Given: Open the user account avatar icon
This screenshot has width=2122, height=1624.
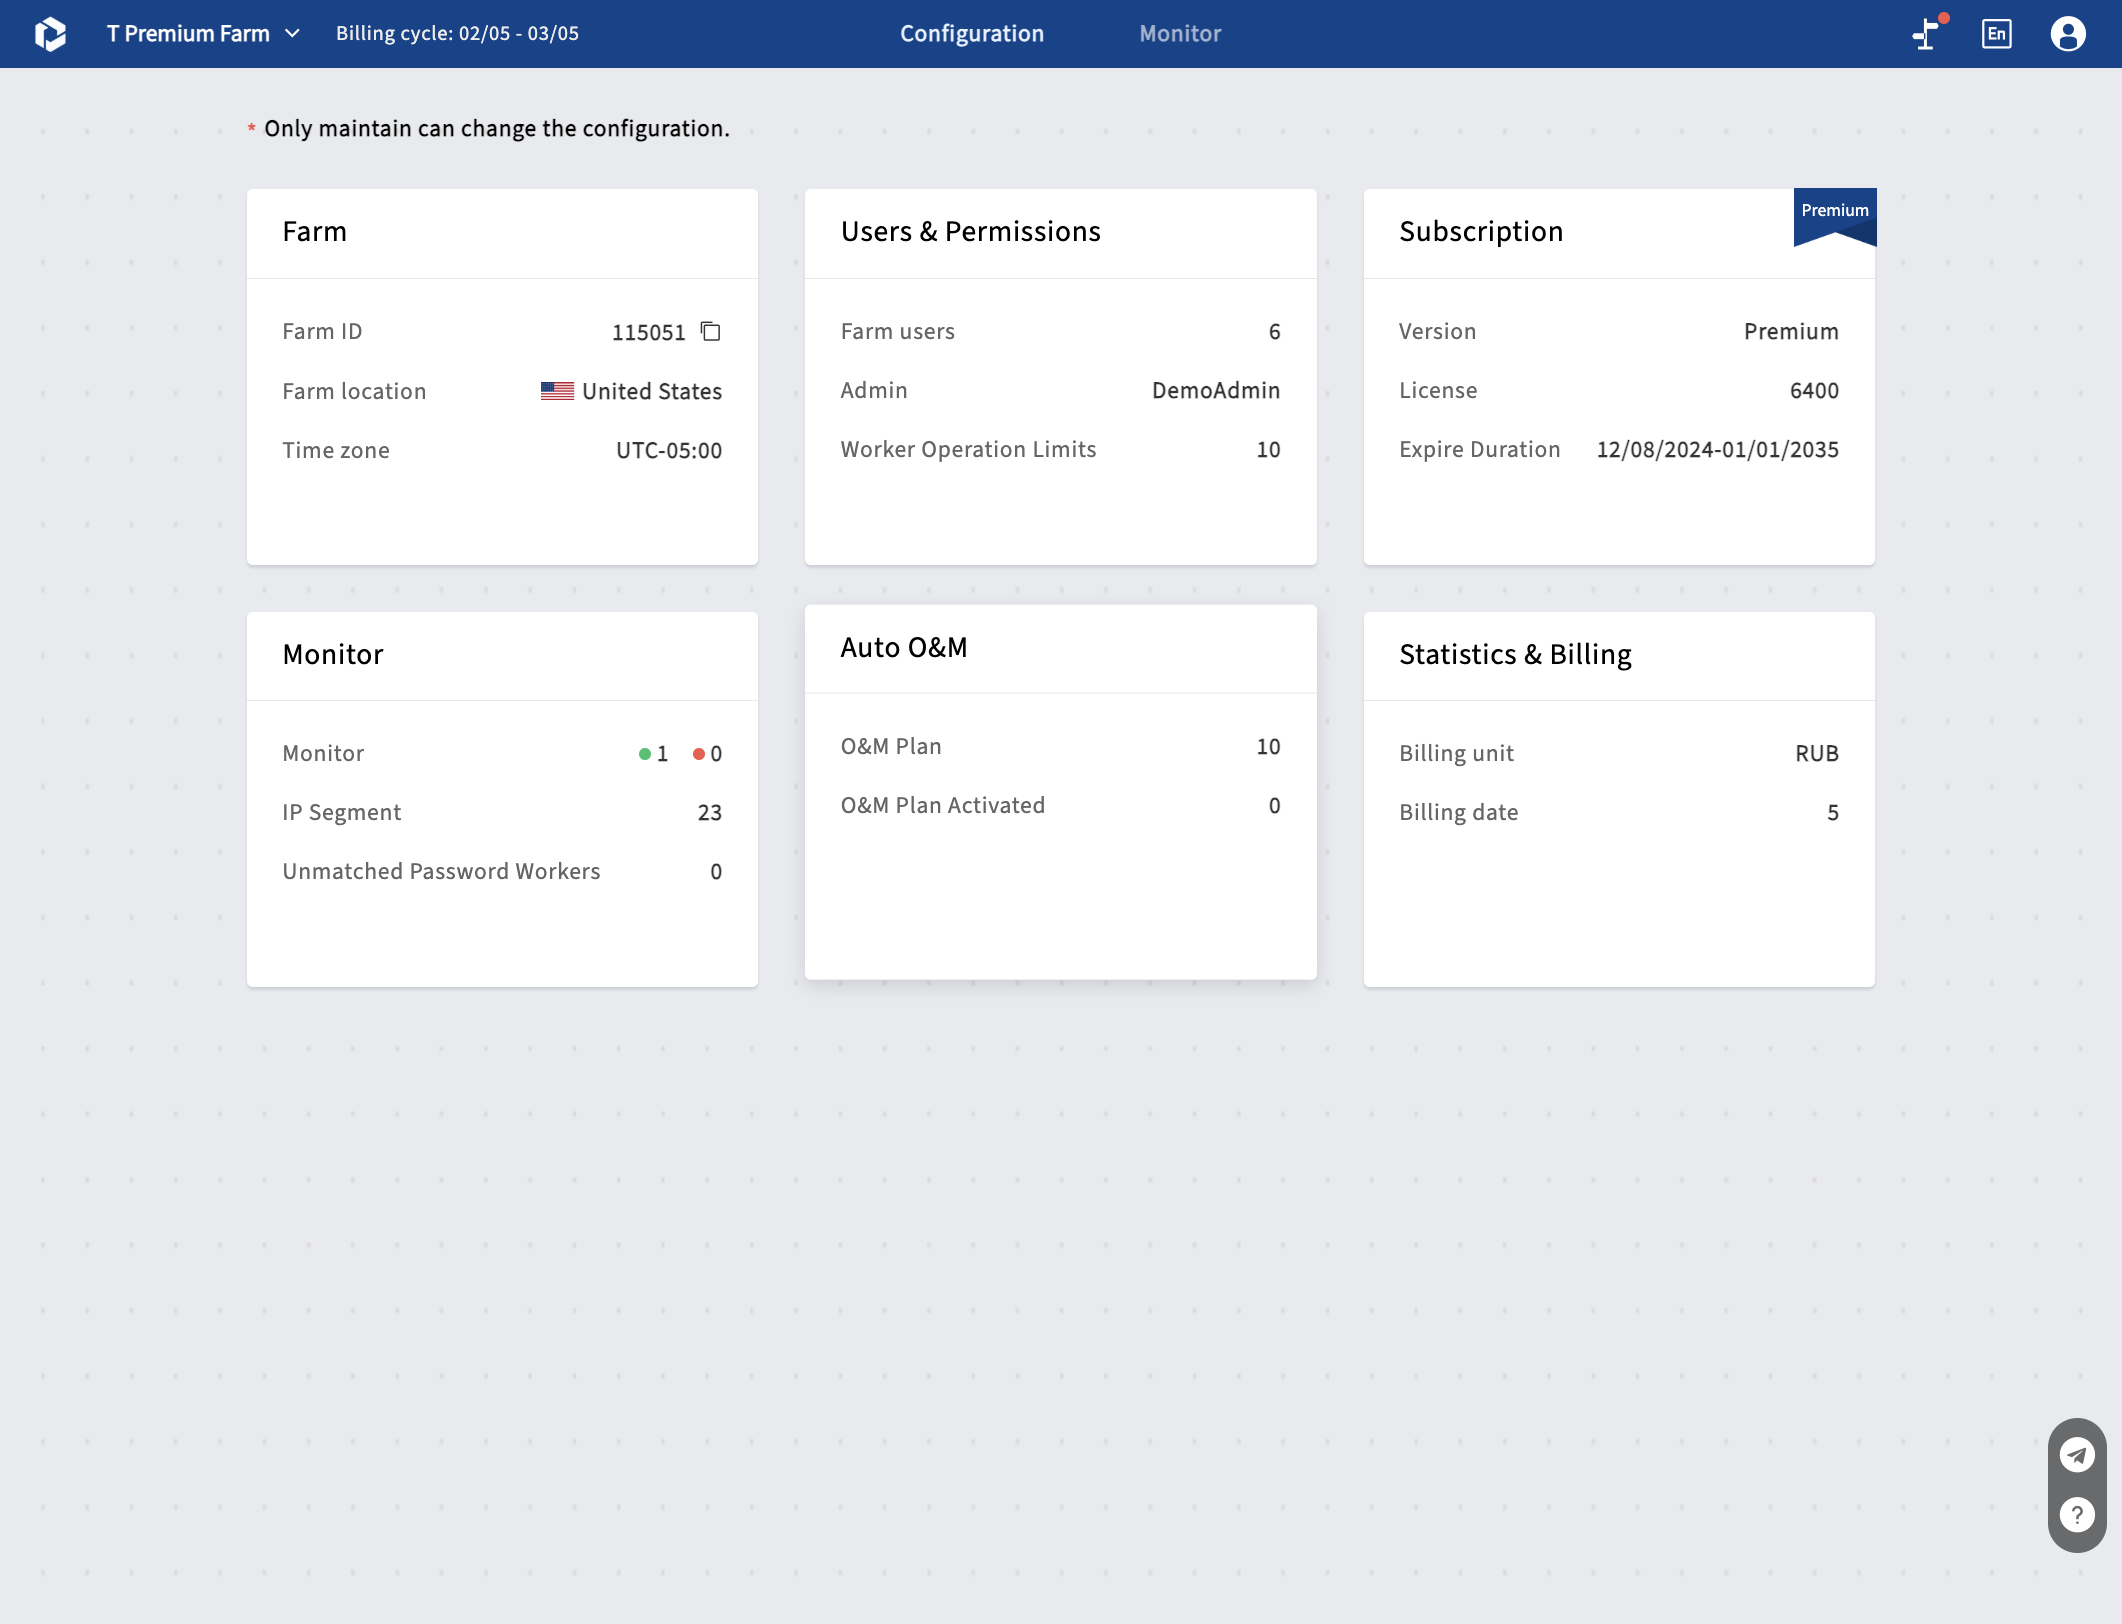Looking at the screenshot, I should (2068, 34).
